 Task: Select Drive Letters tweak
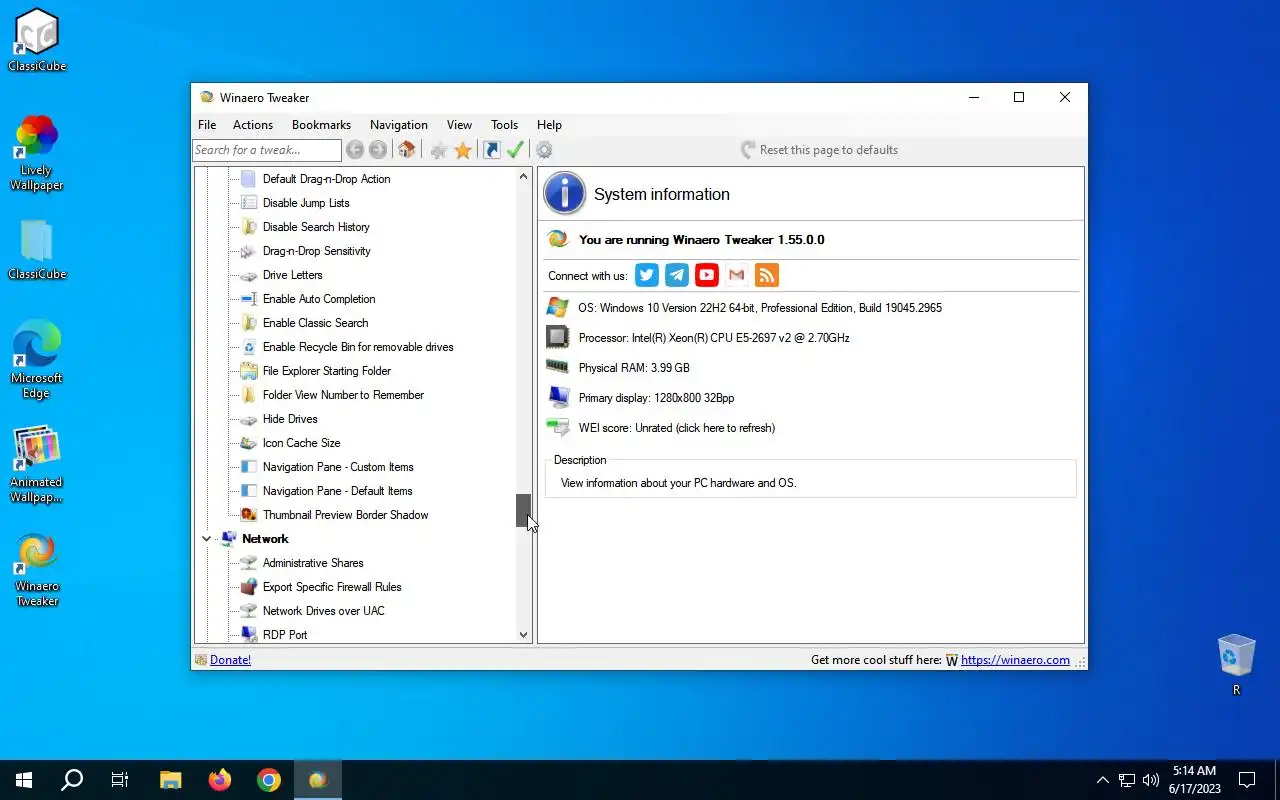coord(292,275)
